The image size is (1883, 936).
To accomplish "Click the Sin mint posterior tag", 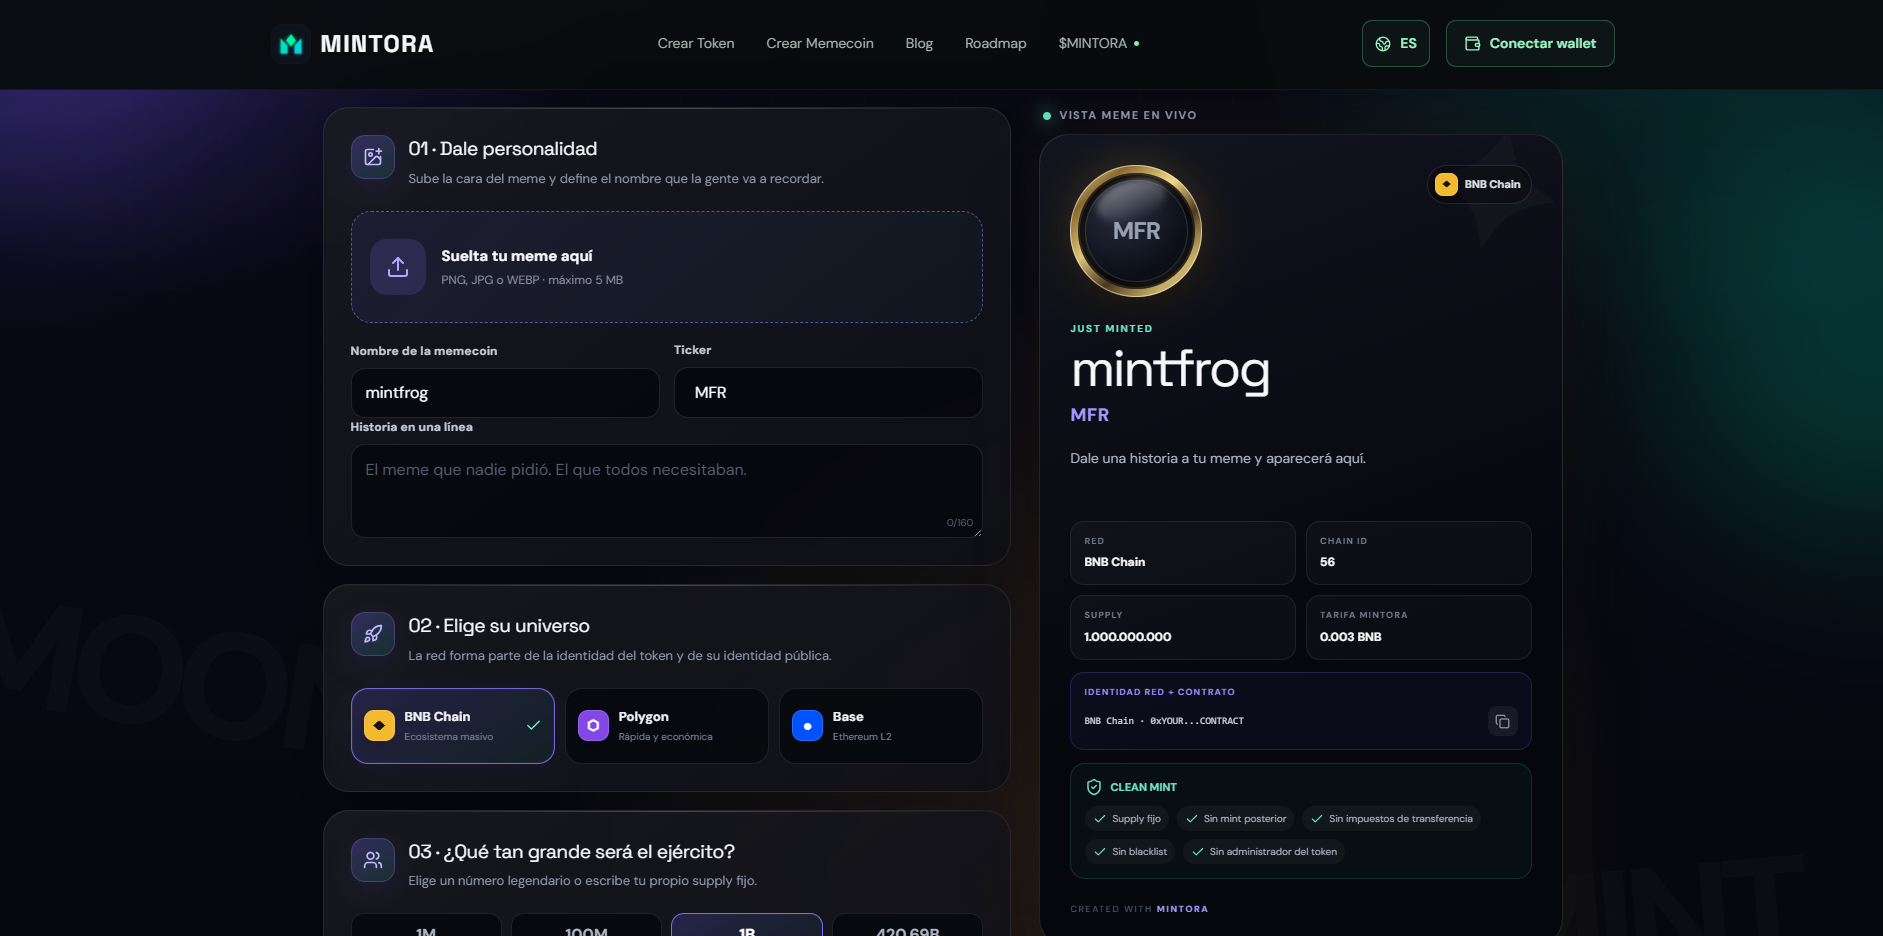I will (1236, 819).
